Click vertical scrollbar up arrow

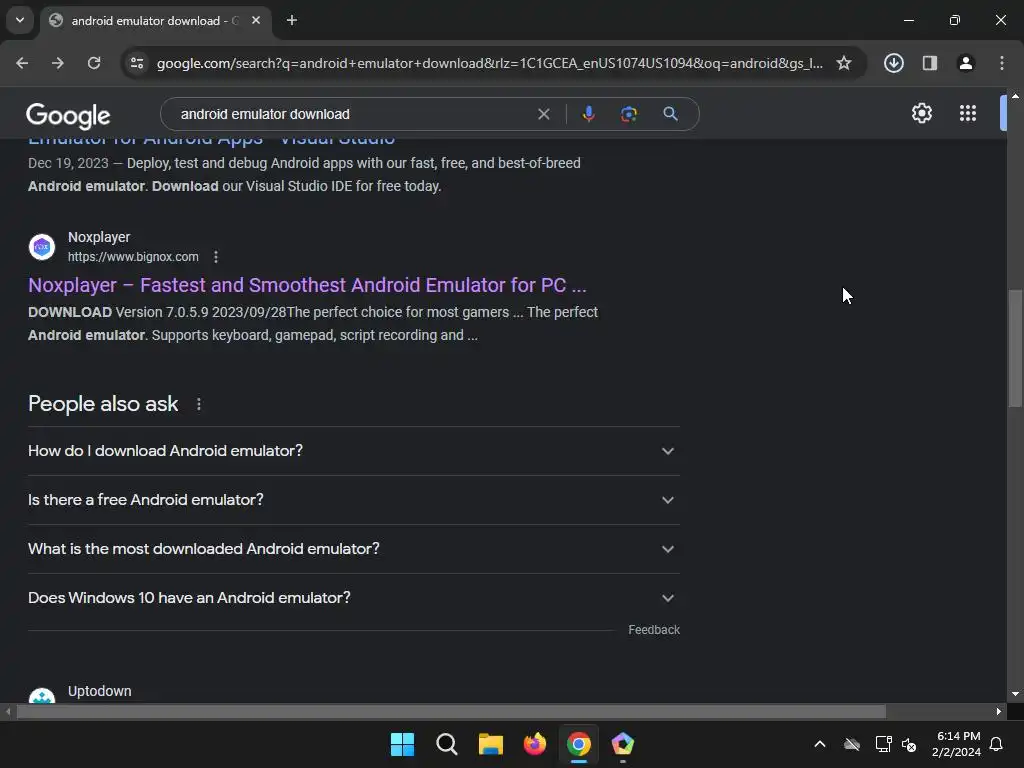1015,96
